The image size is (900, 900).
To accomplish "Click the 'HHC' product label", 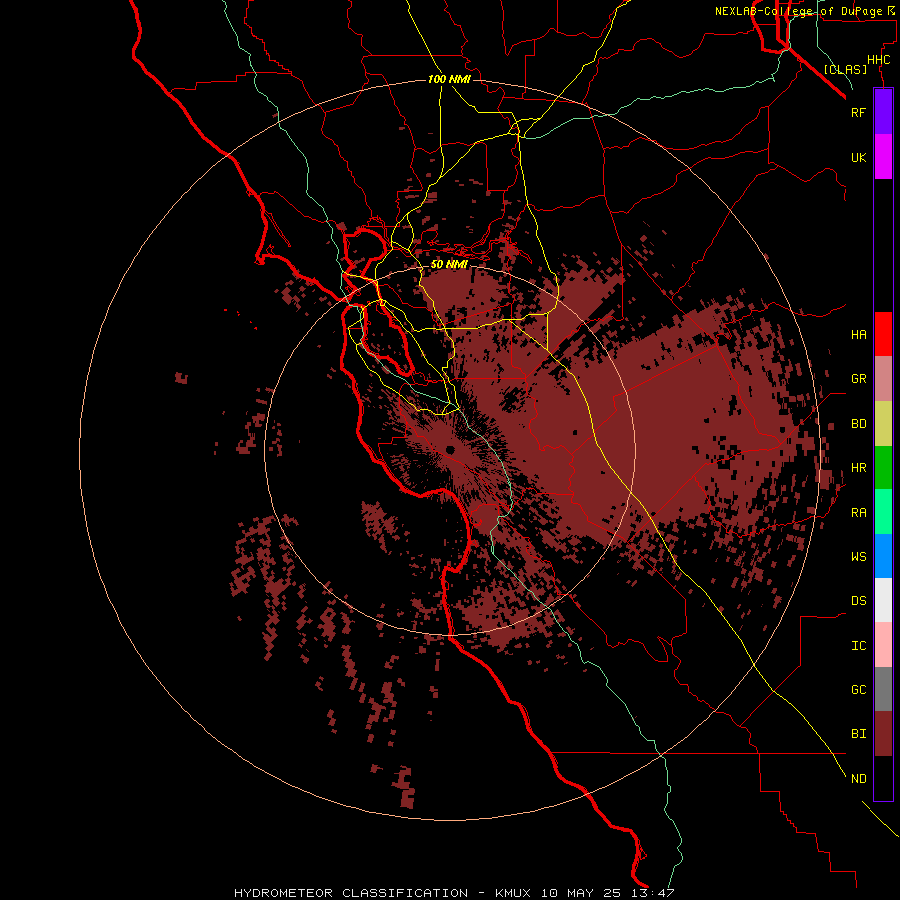I will click(878, 60).
